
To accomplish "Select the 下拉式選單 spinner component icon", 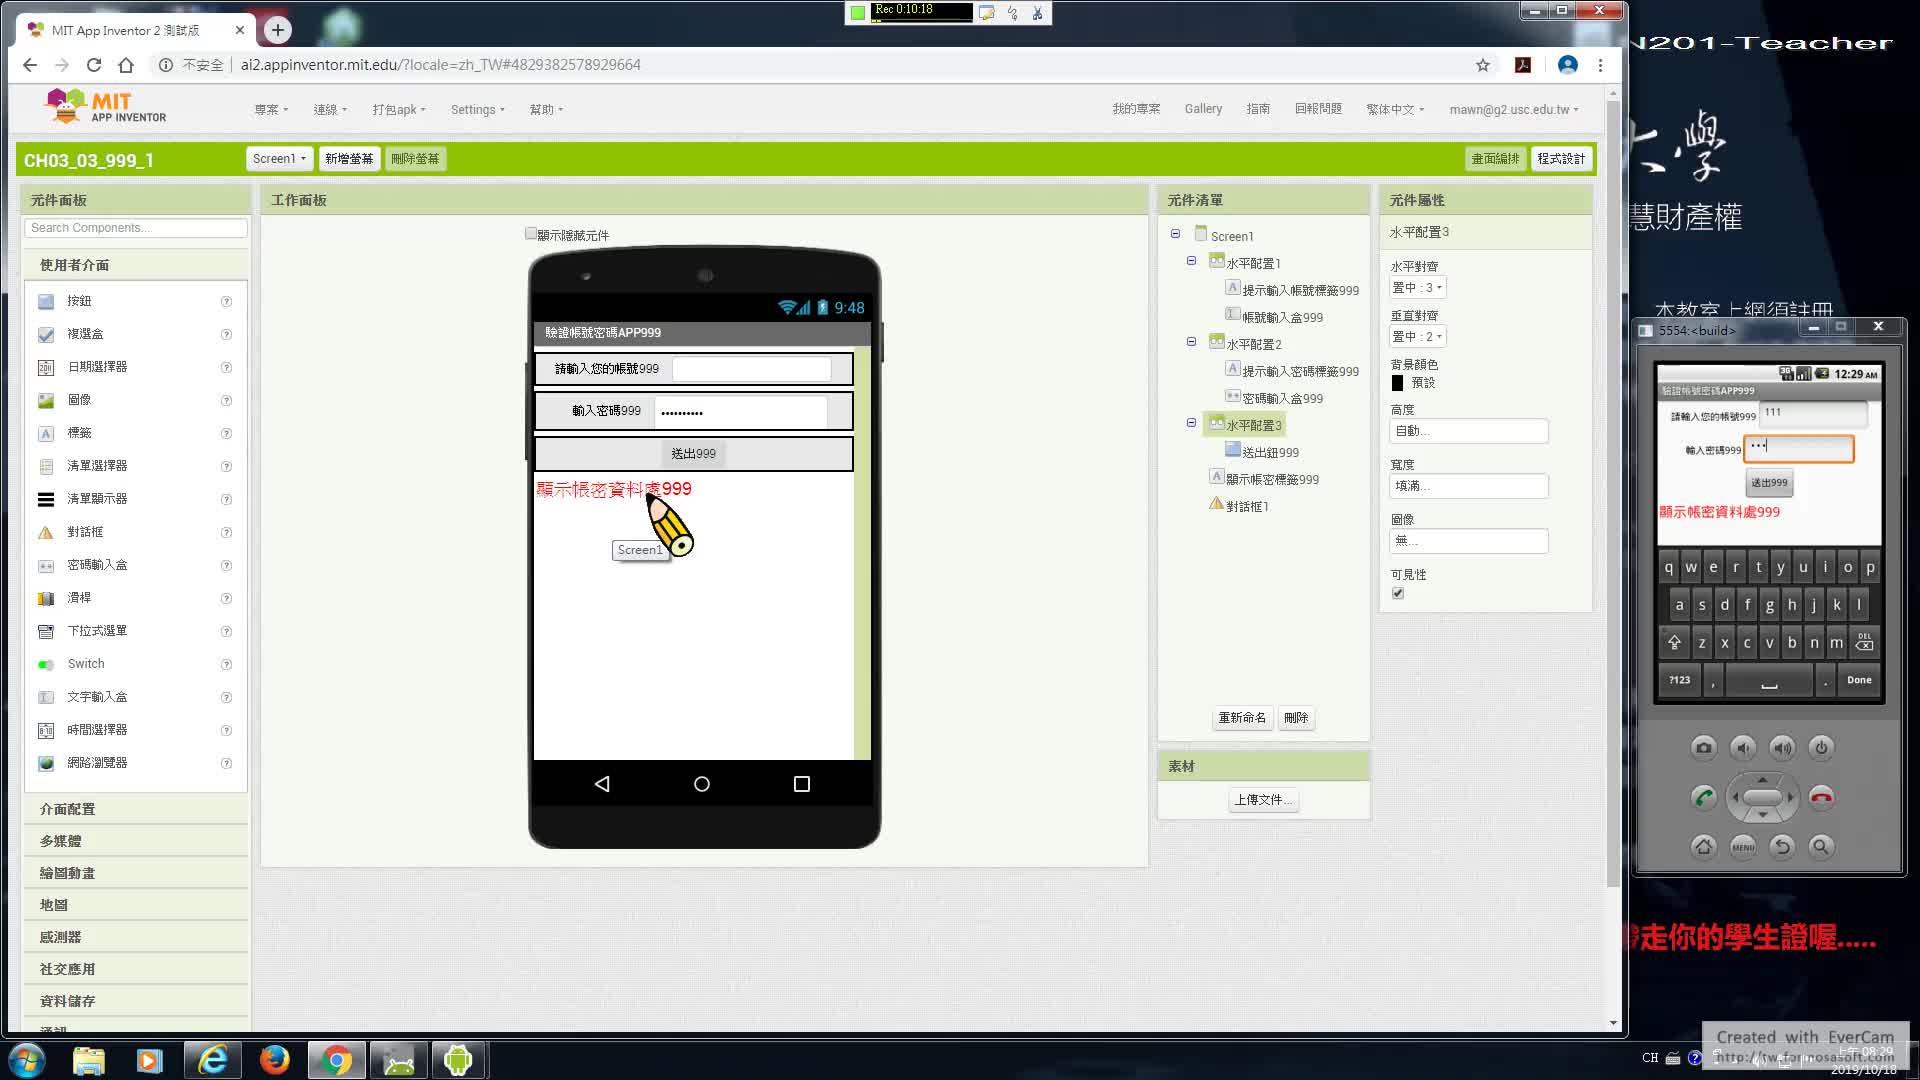I will [46, 631].
